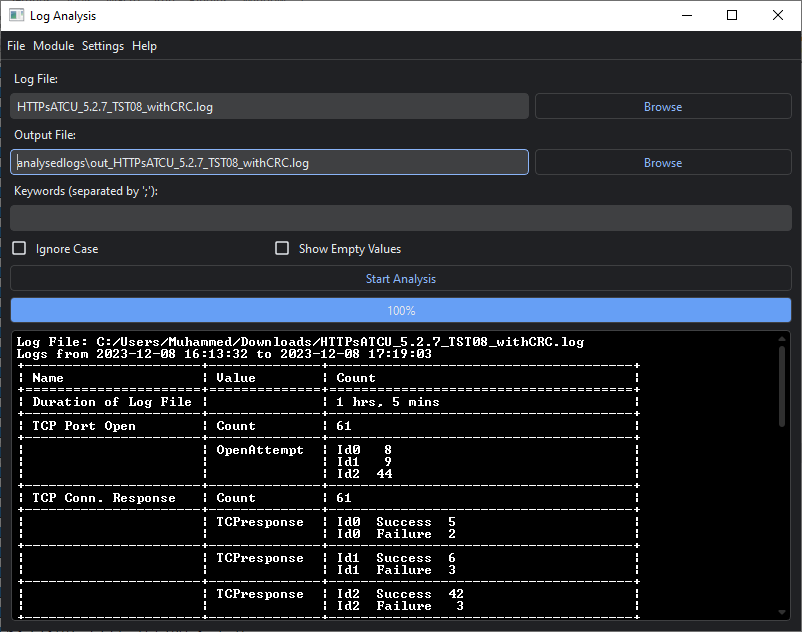
Task: Click the 'Id2 44' count entry
Action: pyautogui.click(x=364, y=474)
